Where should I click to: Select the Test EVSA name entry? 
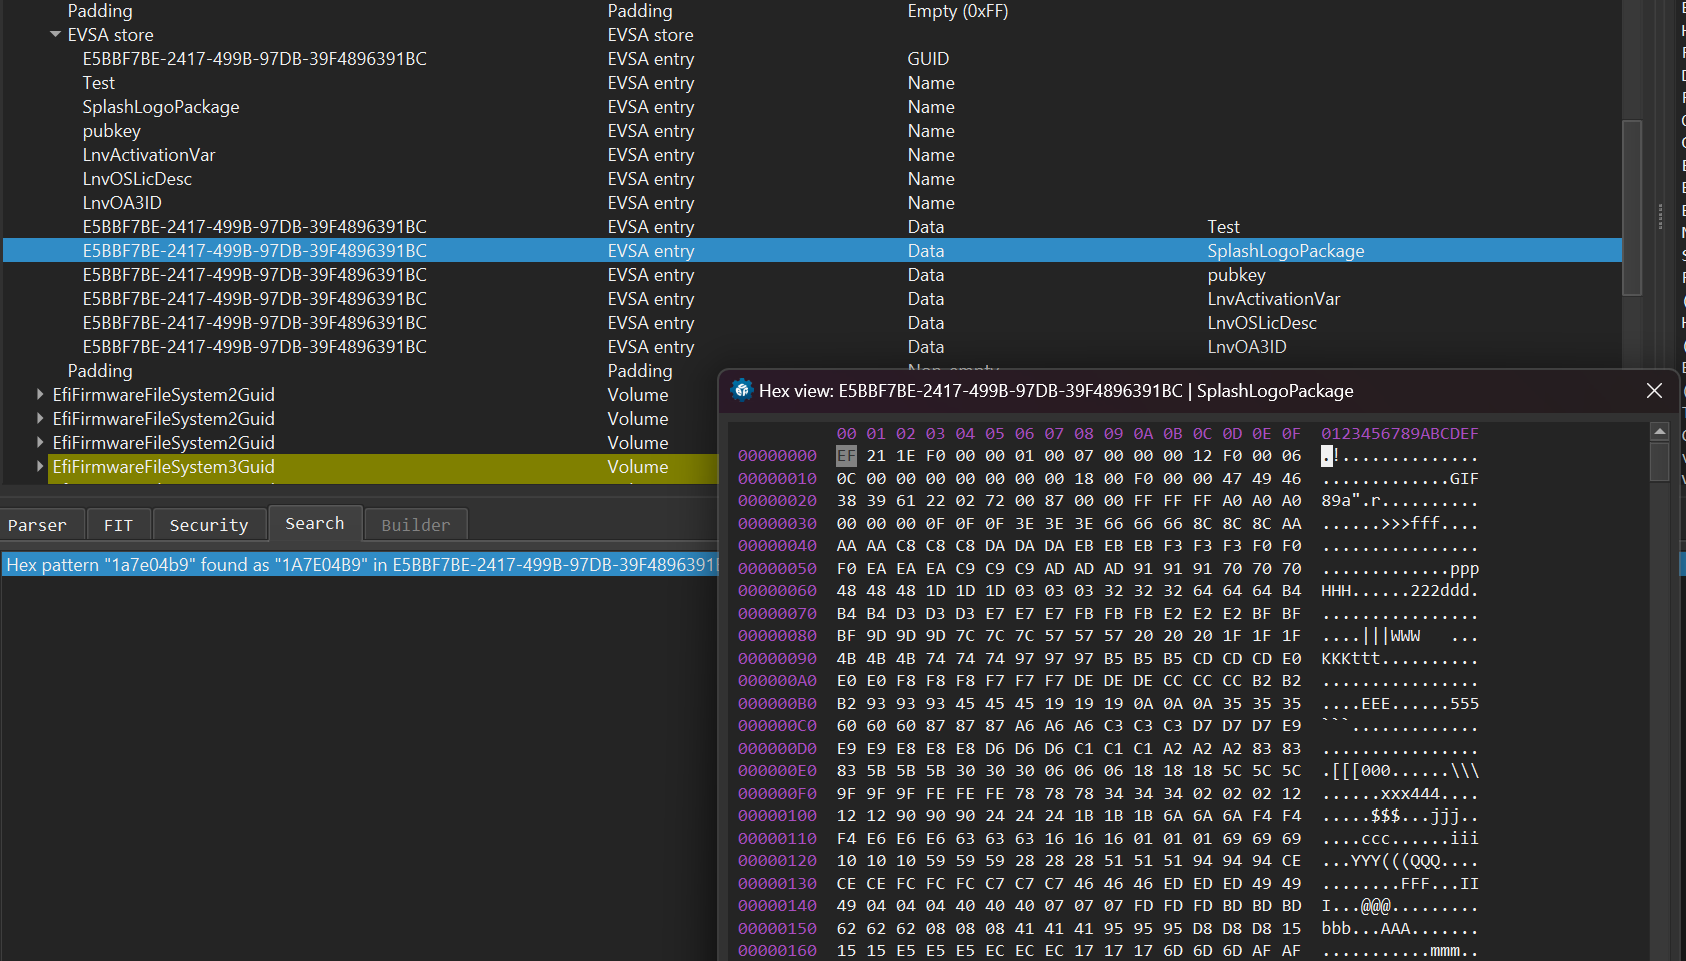tap(812, 83)
